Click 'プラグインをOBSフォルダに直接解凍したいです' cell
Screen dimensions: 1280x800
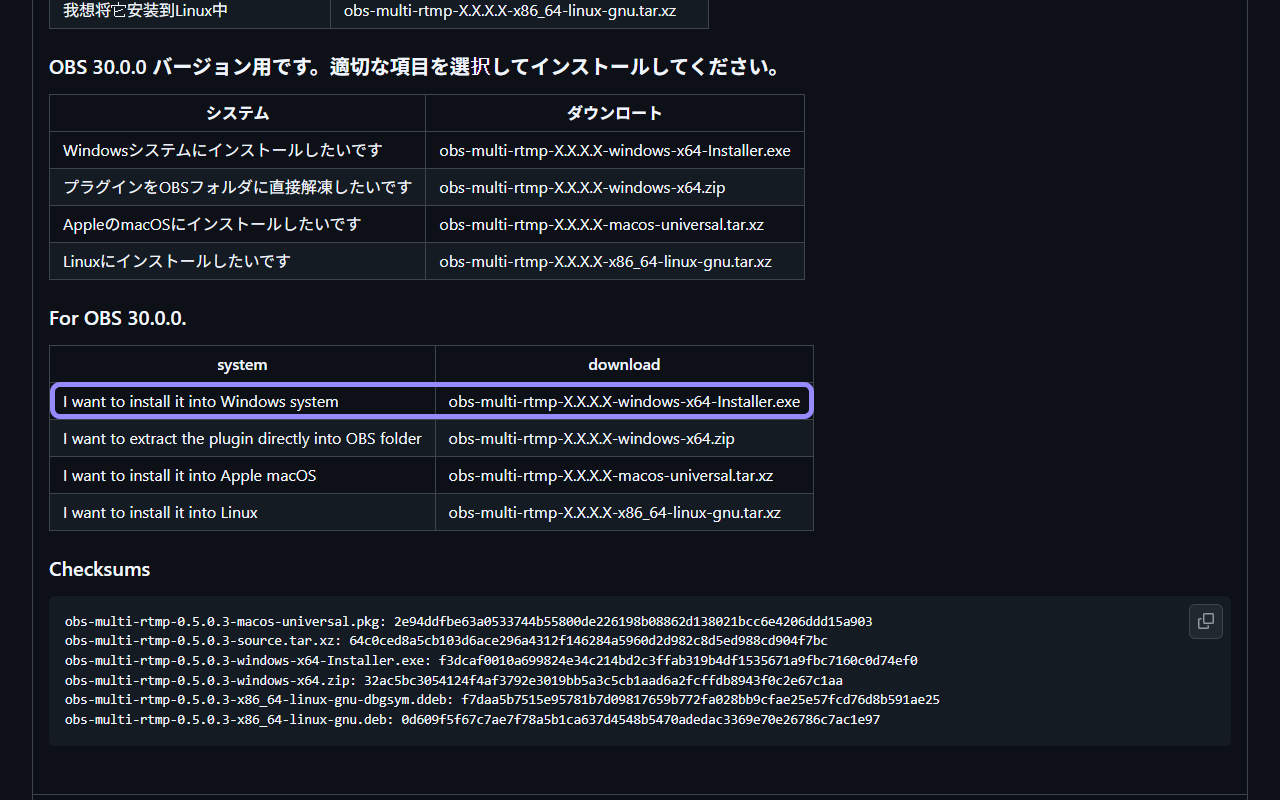click(238, 188)
